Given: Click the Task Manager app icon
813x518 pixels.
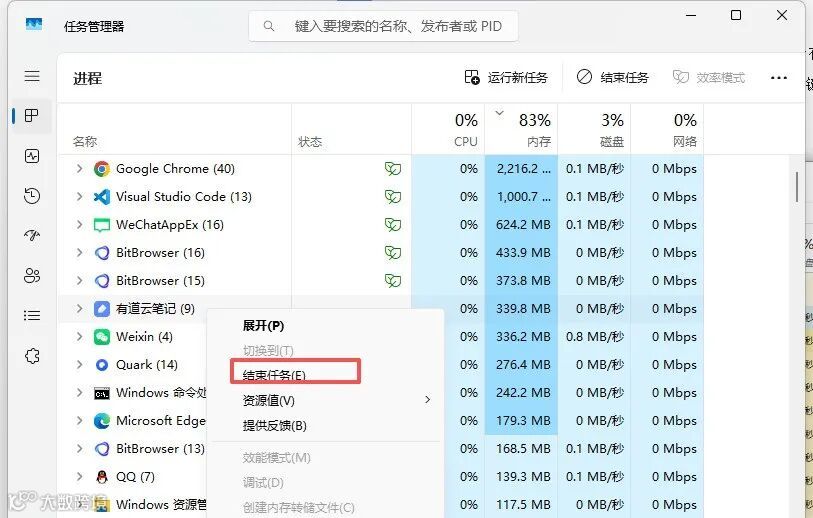Looking at the screenshot, I should 34,24.
